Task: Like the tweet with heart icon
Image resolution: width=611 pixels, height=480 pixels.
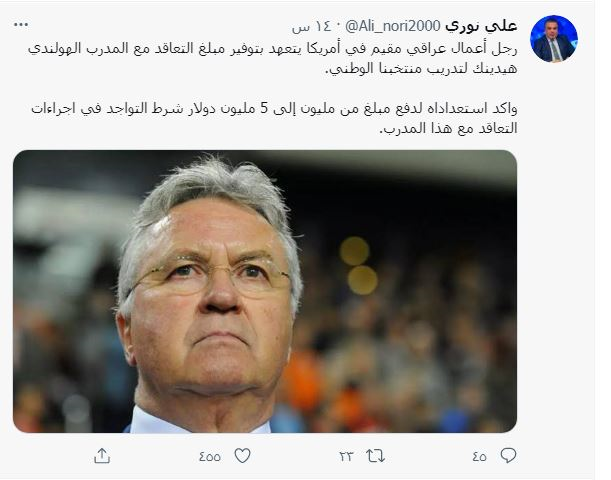Action: (242, 455)
